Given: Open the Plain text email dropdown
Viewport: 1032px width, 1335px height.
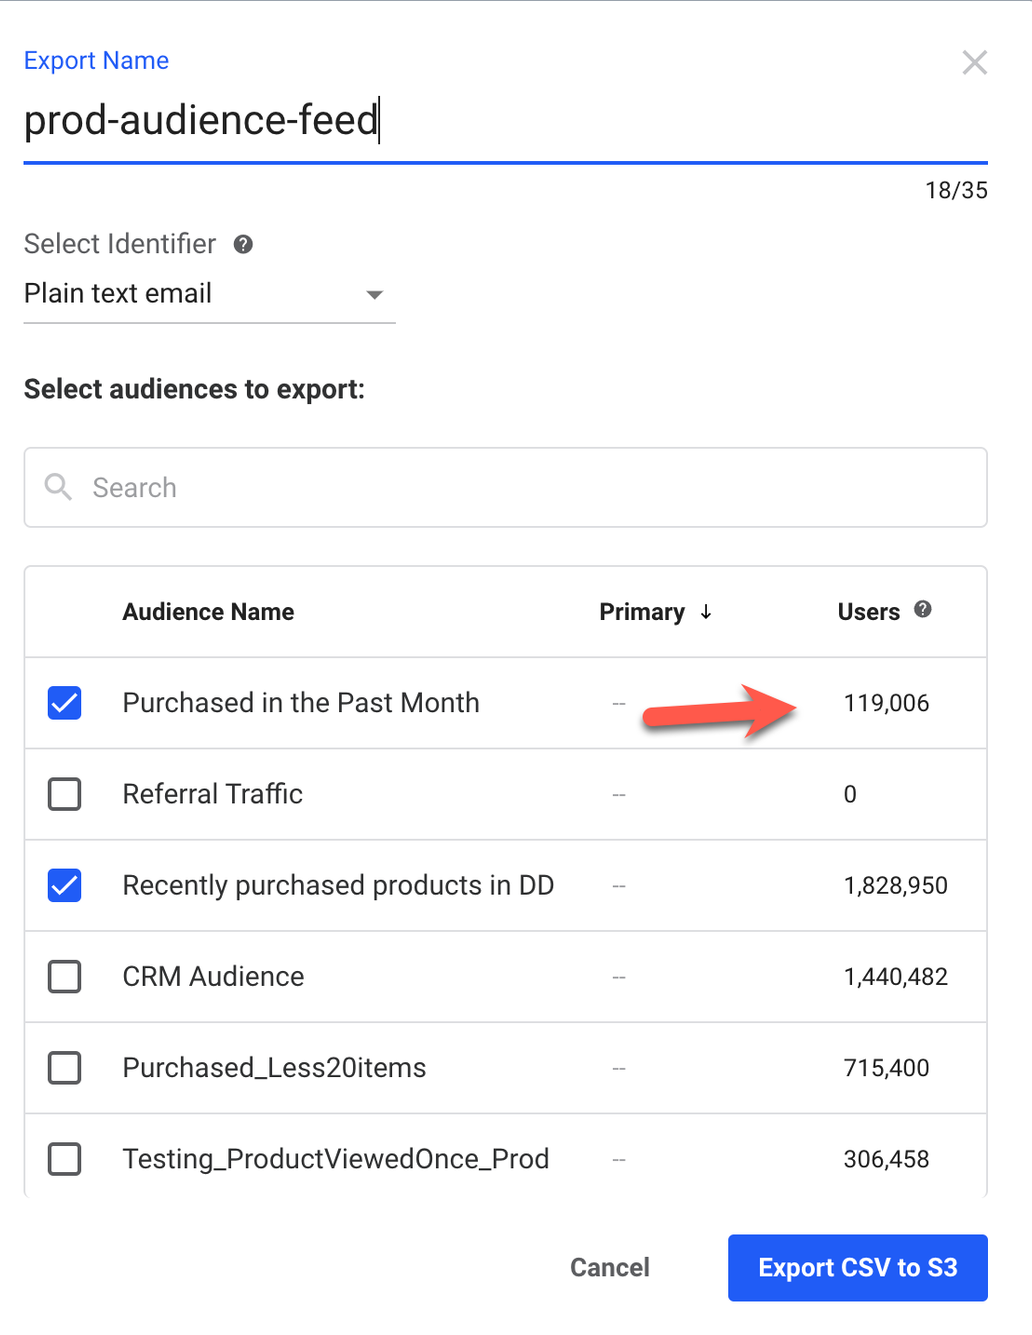Looking at the screenshot, I should pyautogui.click(x=209, y=294).
